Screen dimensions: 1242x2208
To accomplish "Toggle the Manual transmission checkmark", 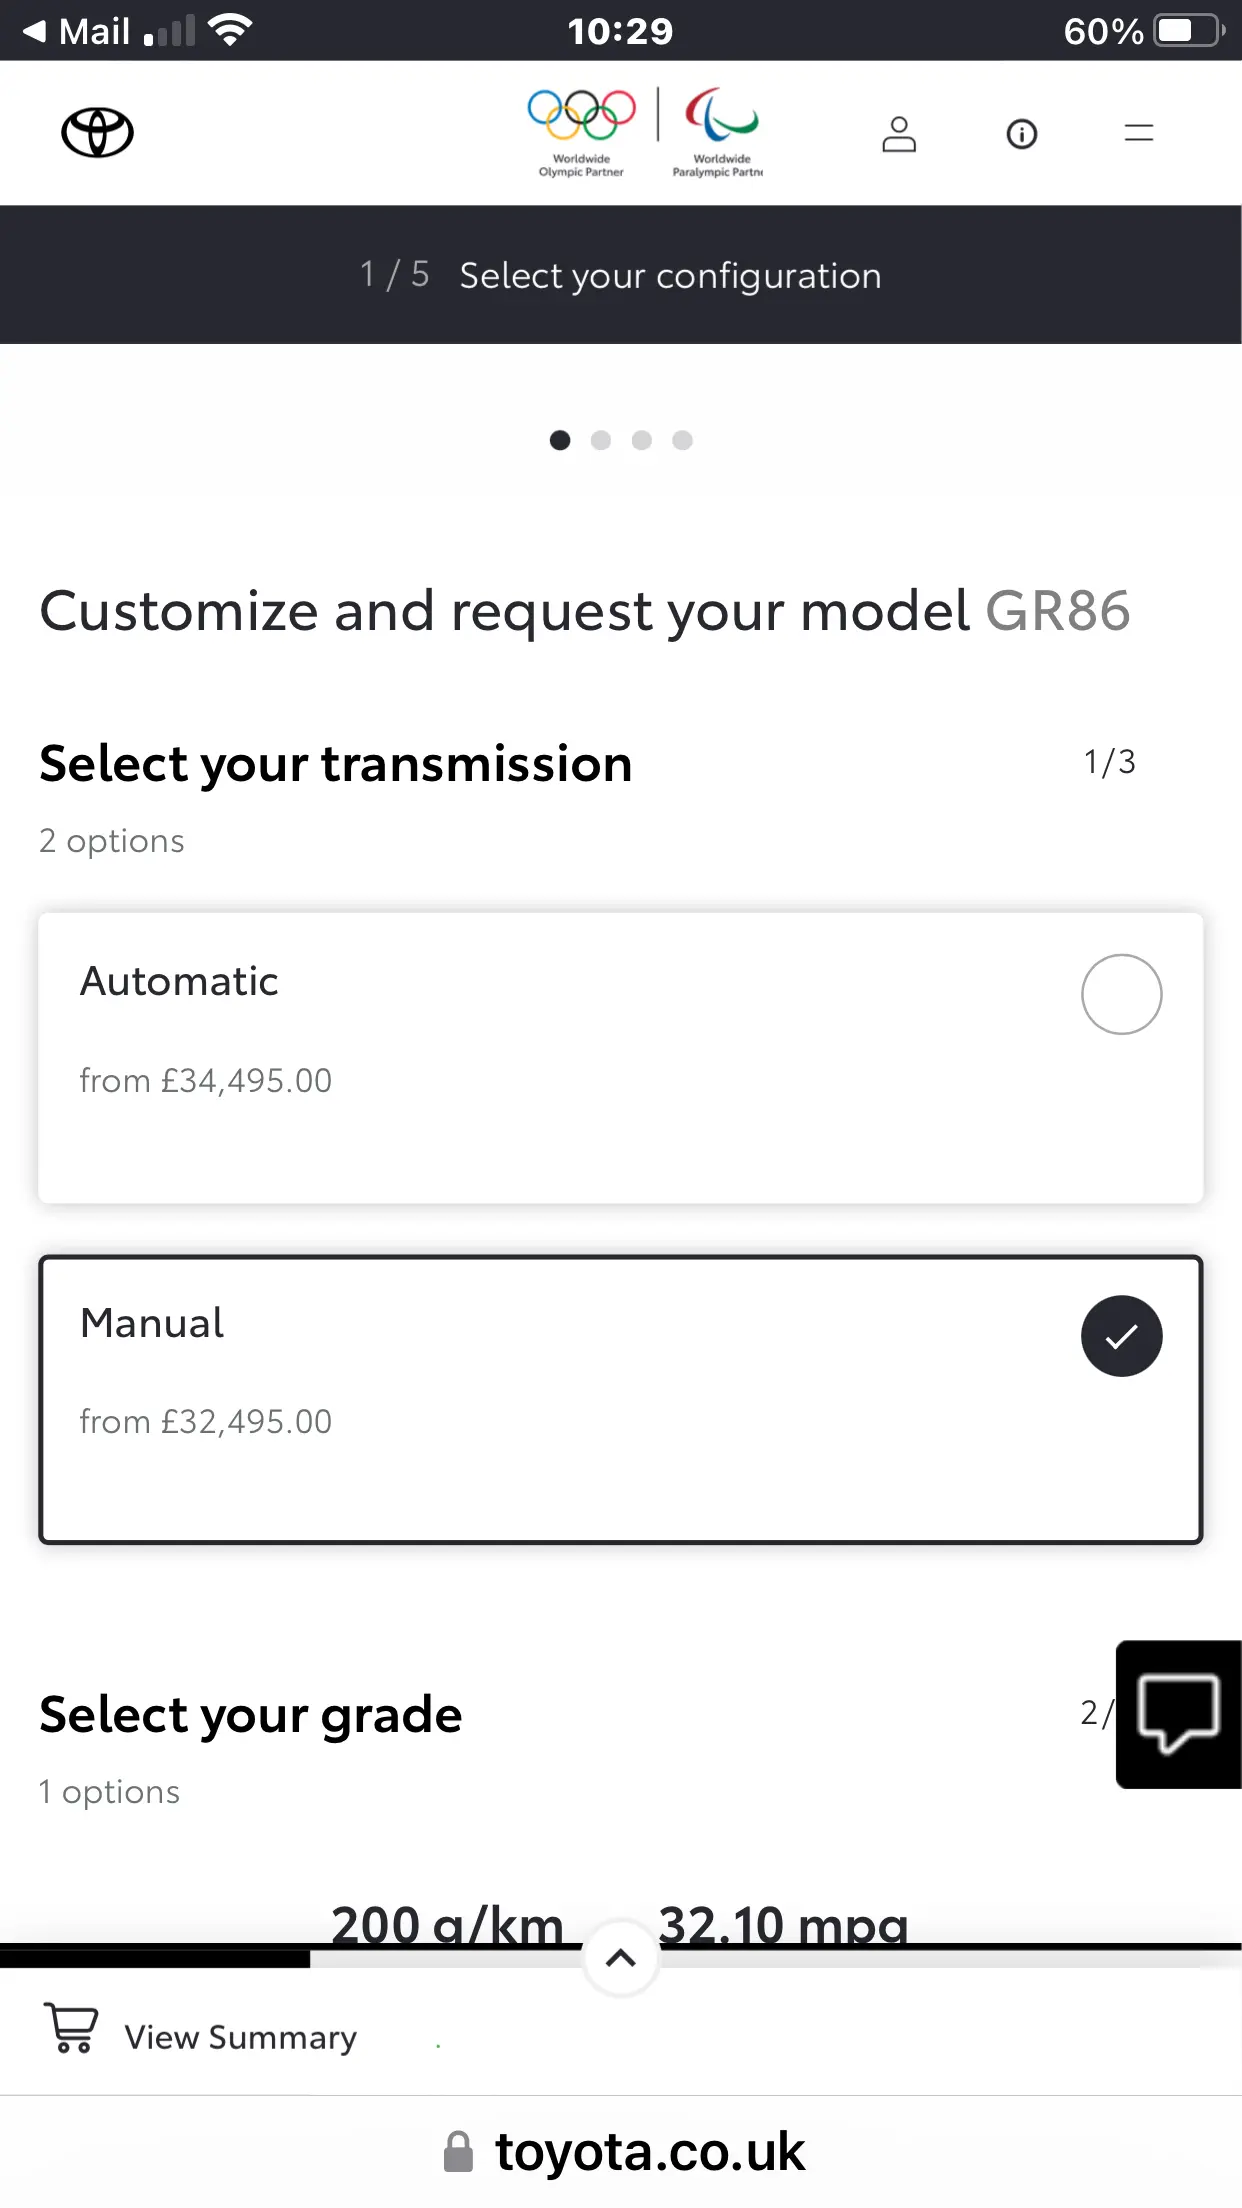I will tap(1121, 1336).
